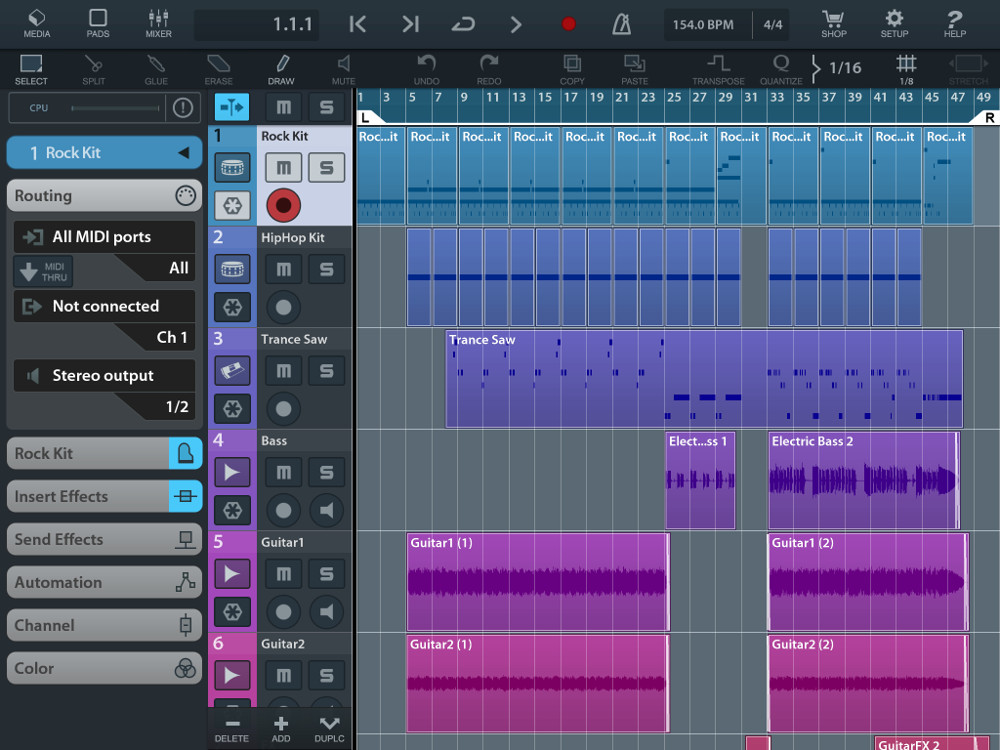Open the Insert Effects section
Viewport: 1000px width, 750px height.
pos(104,496)
